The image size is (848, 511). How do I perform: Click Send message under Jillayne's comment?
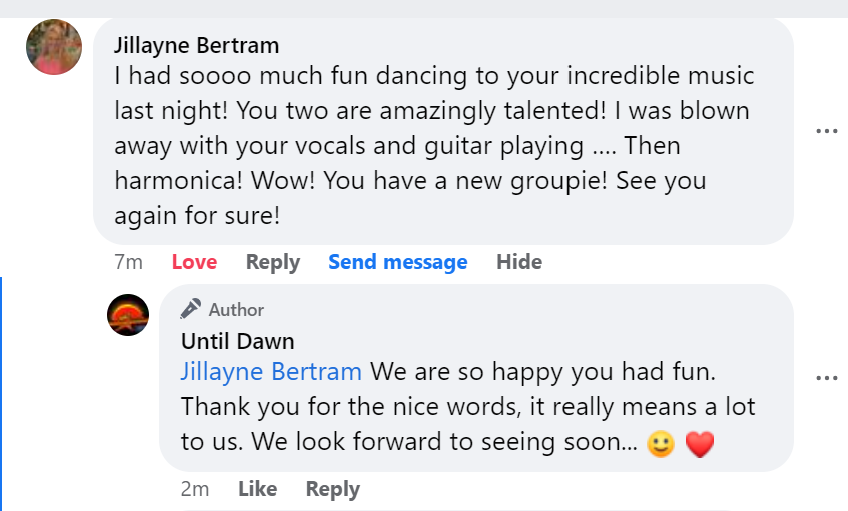pyautogui.click(x=398, y=262)
